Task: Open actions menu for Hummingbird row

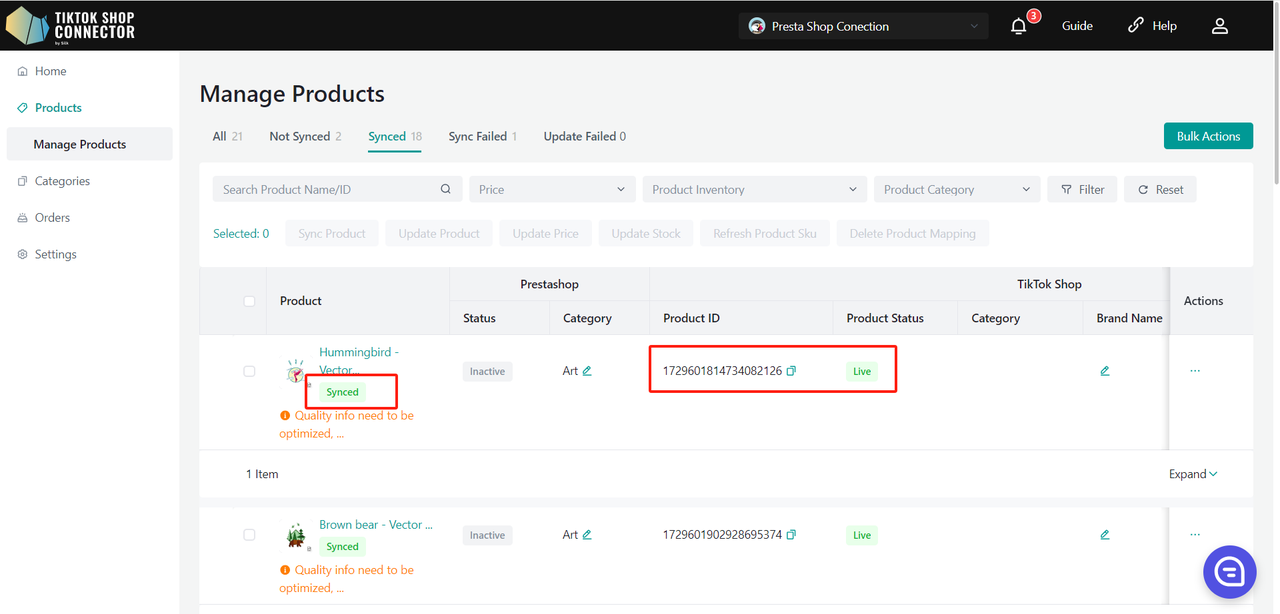Action: pyautogui.click(x=1195, y=371)
